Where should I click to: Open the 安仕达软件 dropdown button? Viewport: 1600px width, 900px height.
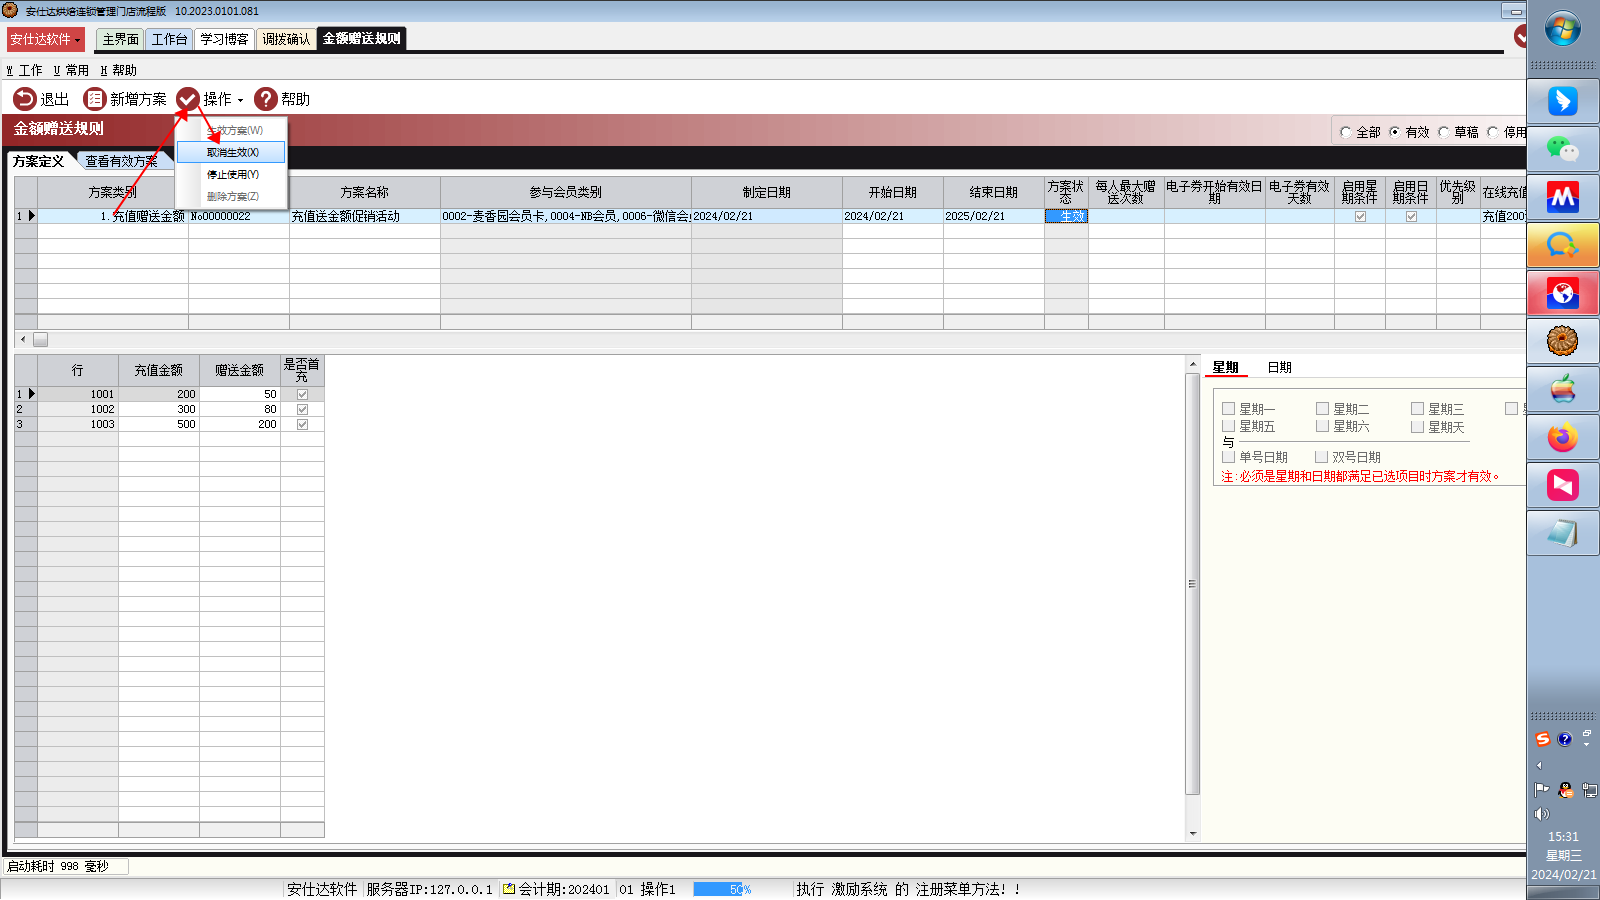(45, 39)
